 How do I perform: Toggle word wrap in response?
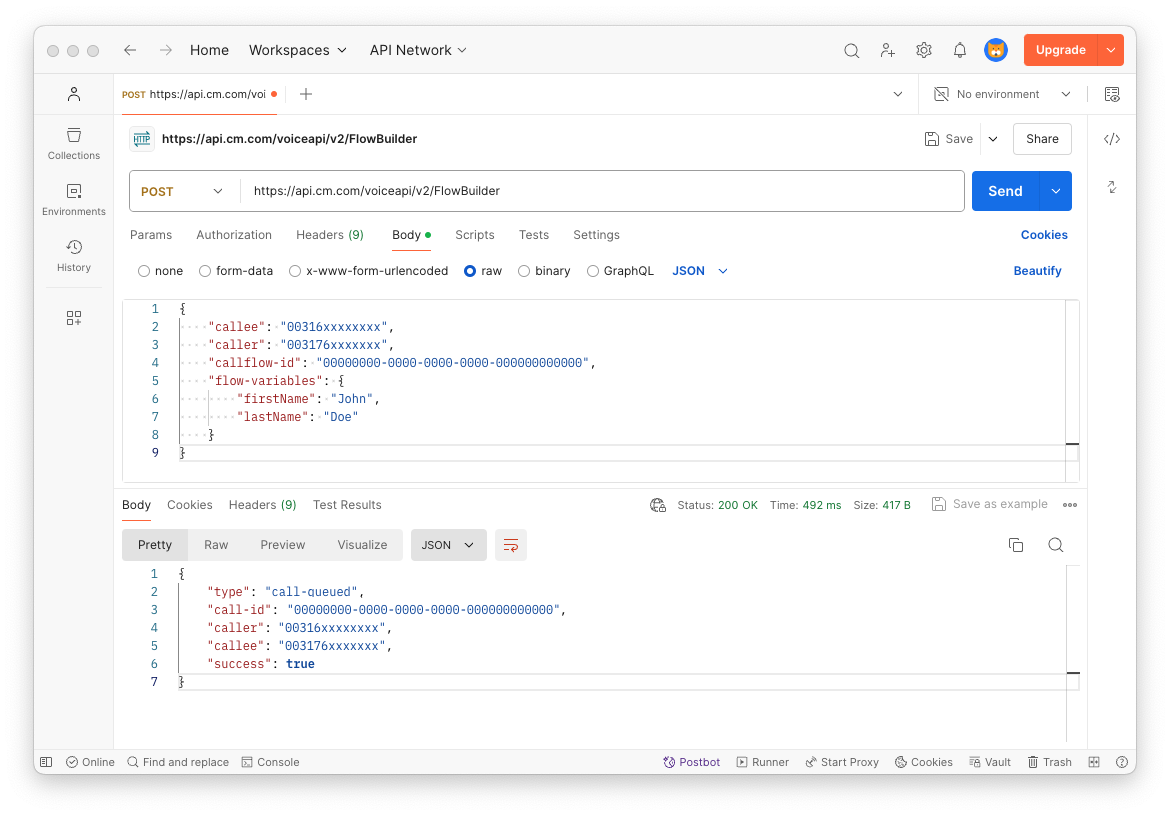click(511, 545)
